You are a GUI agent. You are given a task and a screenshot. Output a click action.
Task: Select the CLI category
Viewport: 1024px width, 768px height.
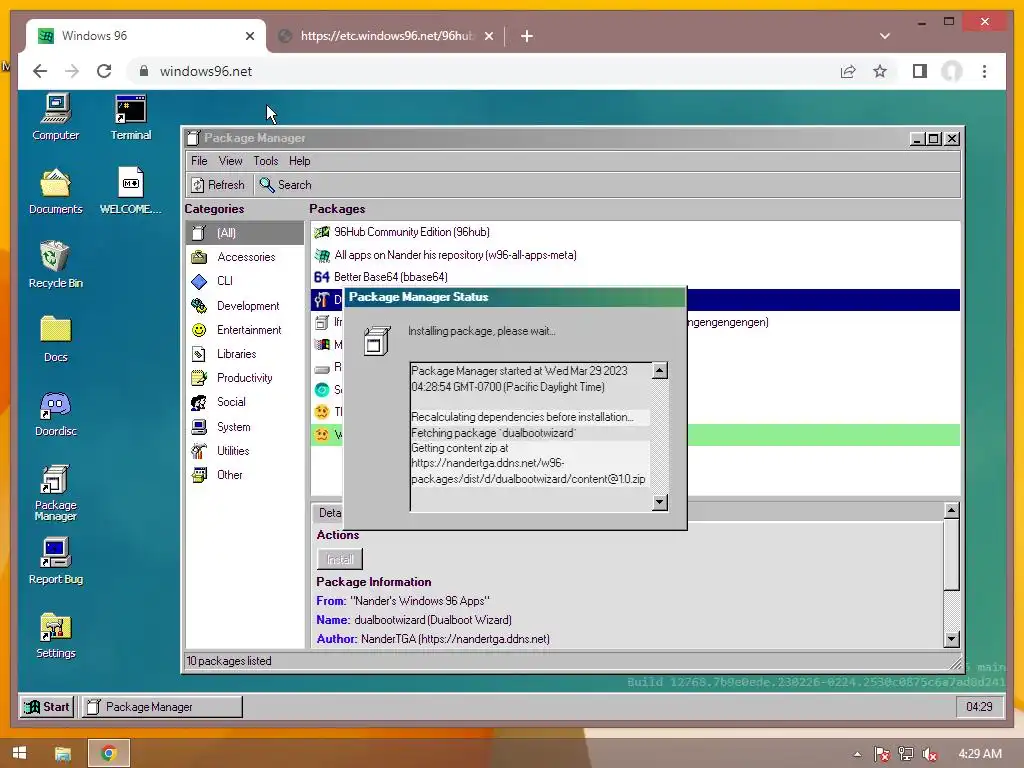click(x=245, y=281)
